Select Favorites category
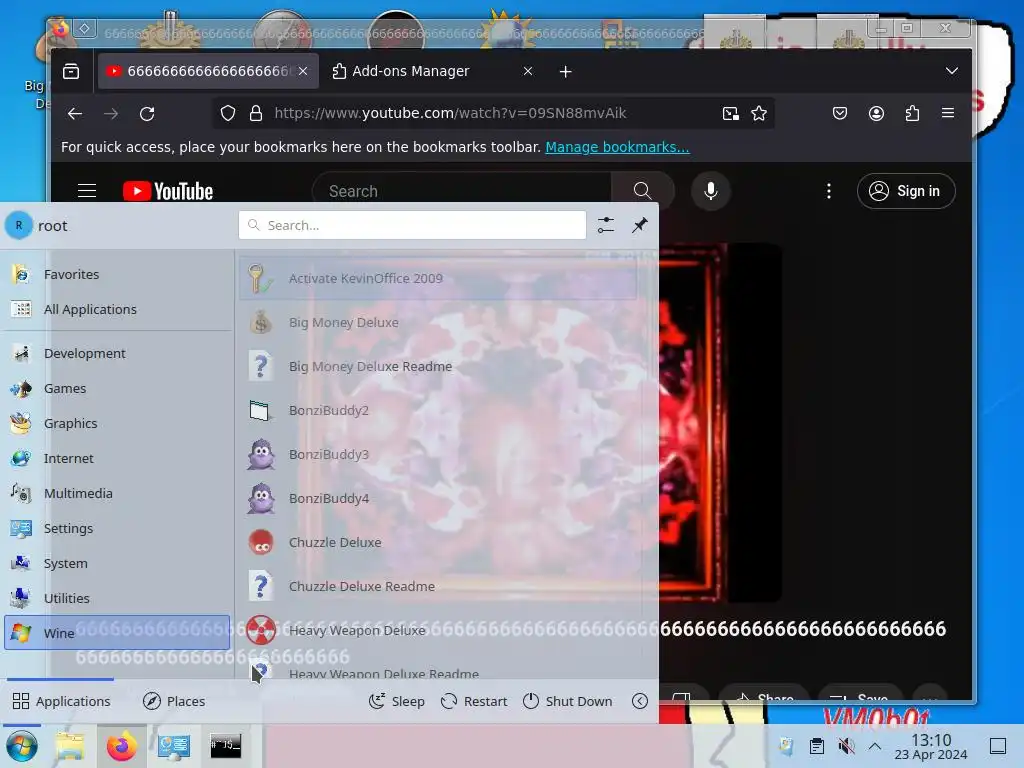The image size is (1024, 768). [117, 274]
